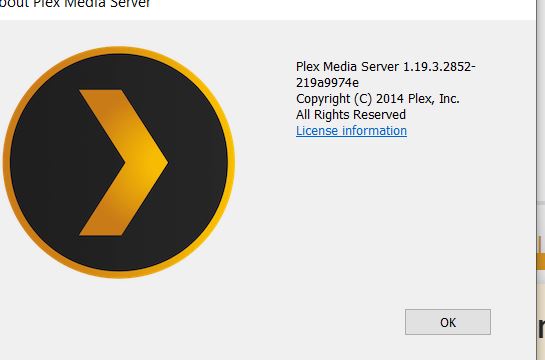Click the About Plex Media Server title
545x360 pixels.
pyautogui.click(x=75, y=4)
